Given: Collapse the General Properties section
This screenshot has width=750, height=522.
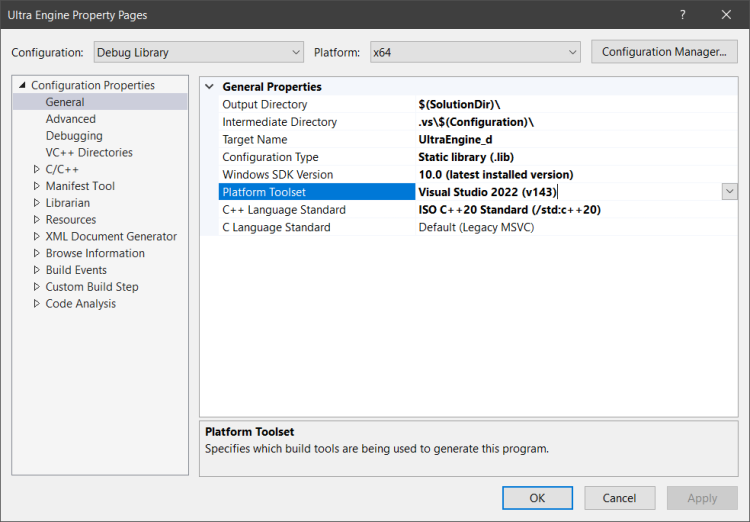Looking at the screenshot, I should click(x=209, y=87).
